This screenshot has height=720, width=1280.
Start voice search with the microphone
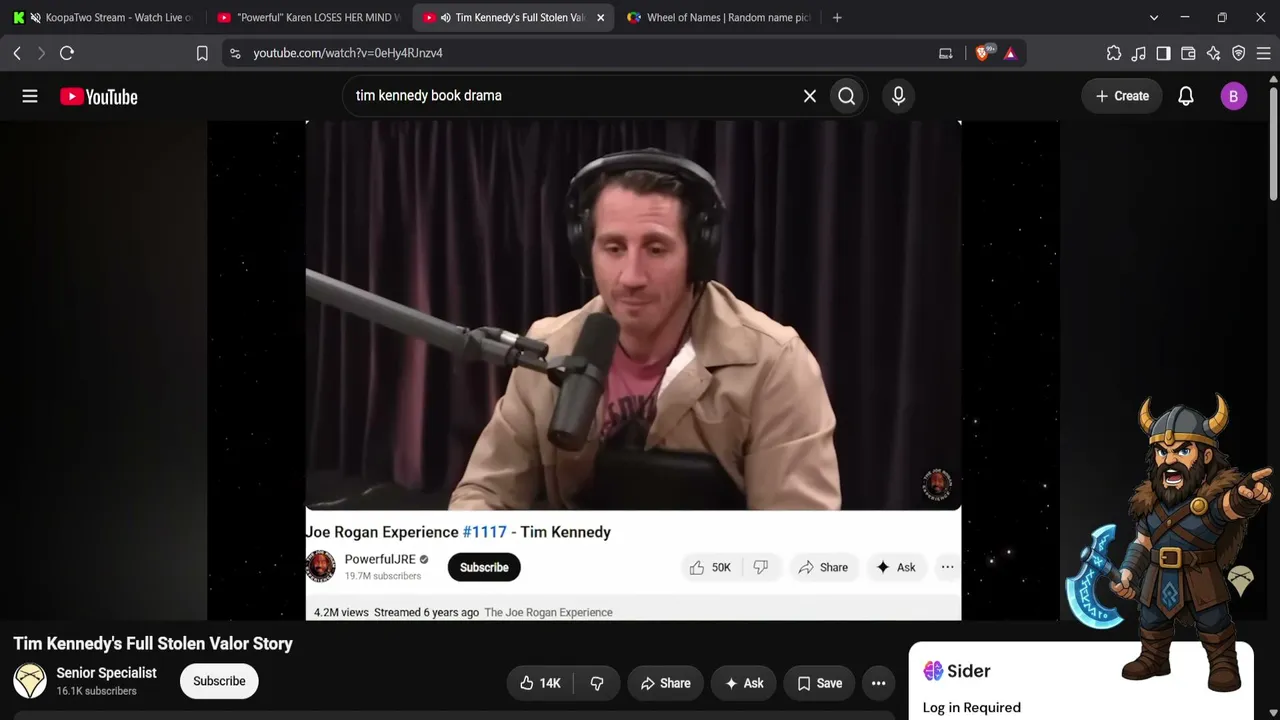pos(898,96)
